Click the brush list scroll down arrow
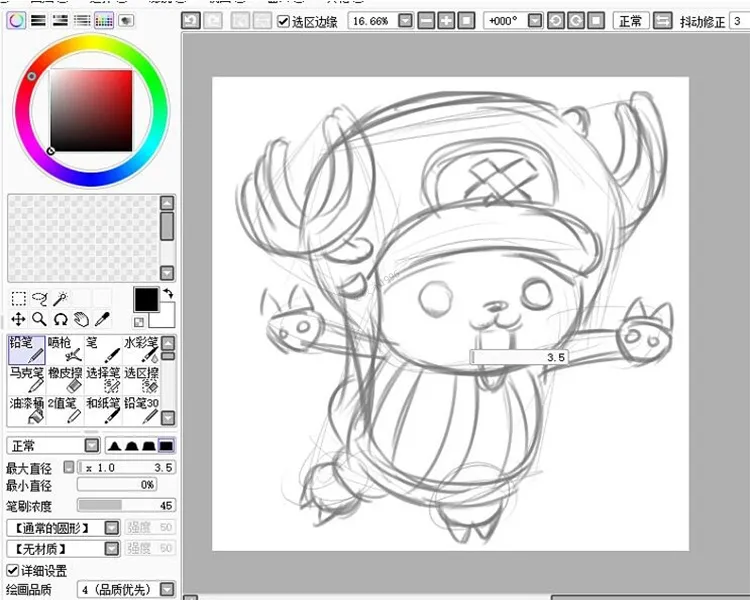This screenshot has height=600, width=750. point(168,418)
